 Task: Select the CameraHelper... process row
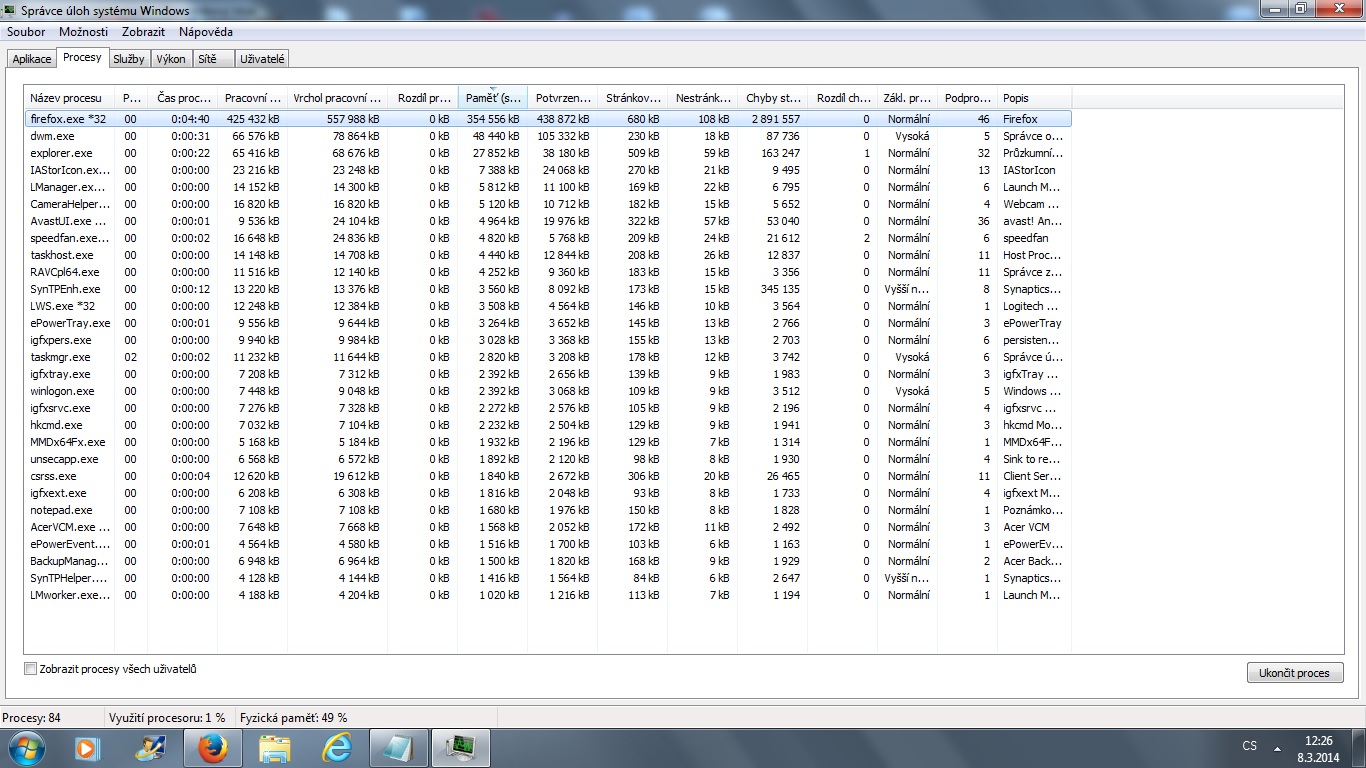pos(547,204)
